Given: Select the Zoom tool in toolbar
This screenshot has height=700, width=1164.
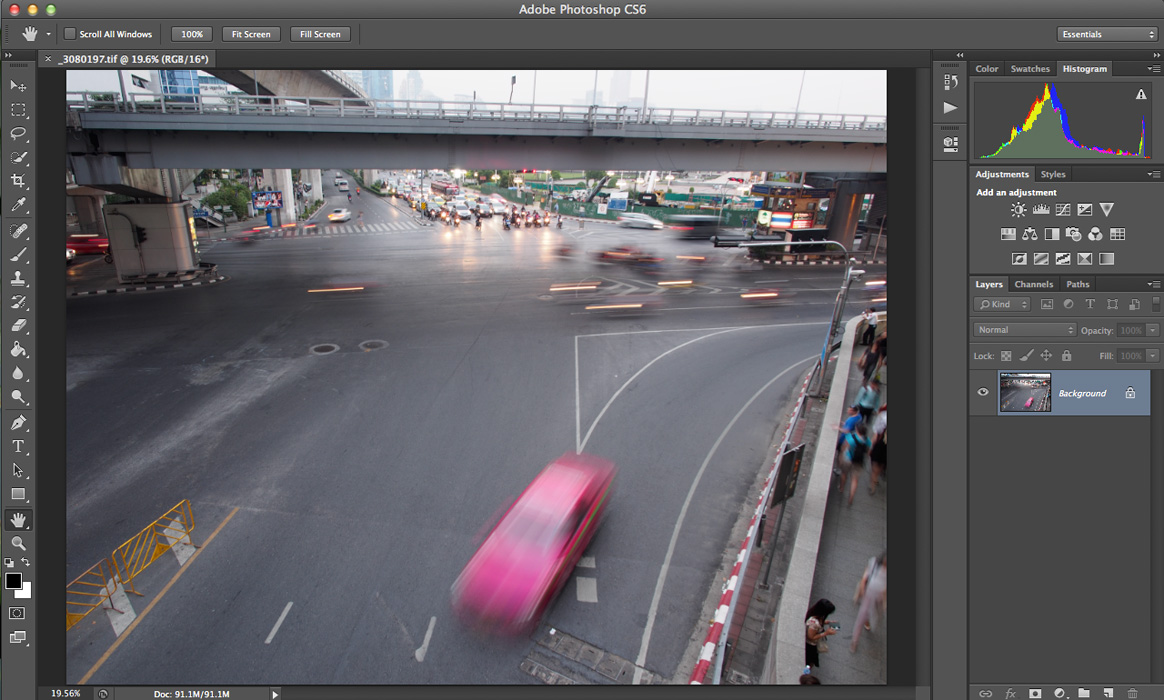Looking at the screenshot, I should [18, 543].
